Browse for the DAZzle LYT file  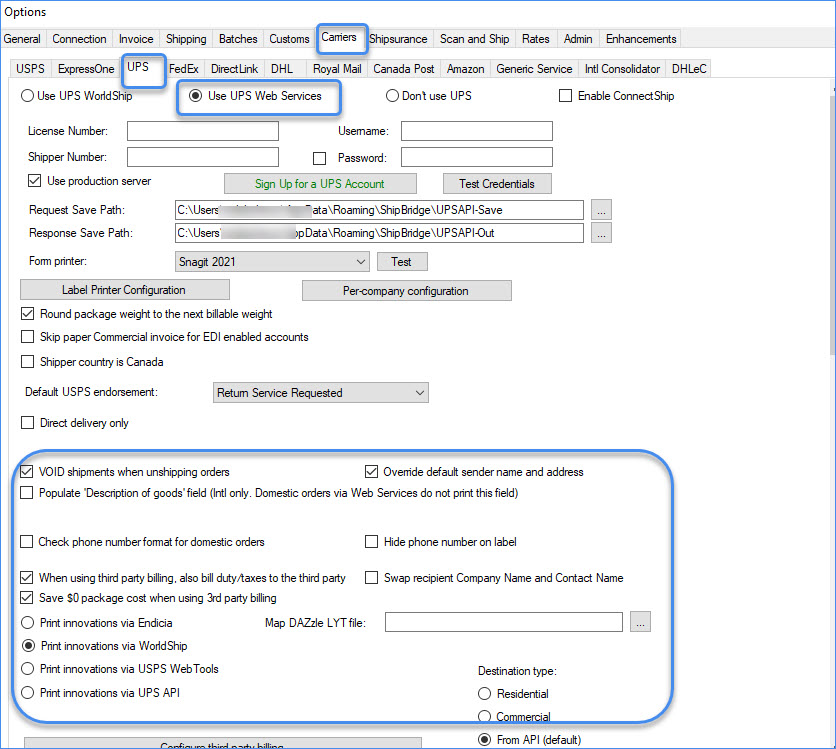point(640,622)
